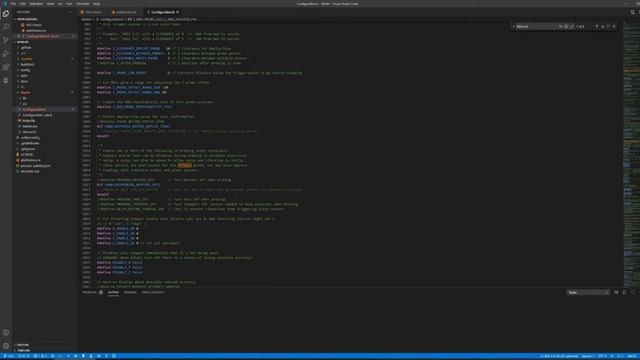
Task: Switch to the Problems panel tab
Action: coord(89,292)
